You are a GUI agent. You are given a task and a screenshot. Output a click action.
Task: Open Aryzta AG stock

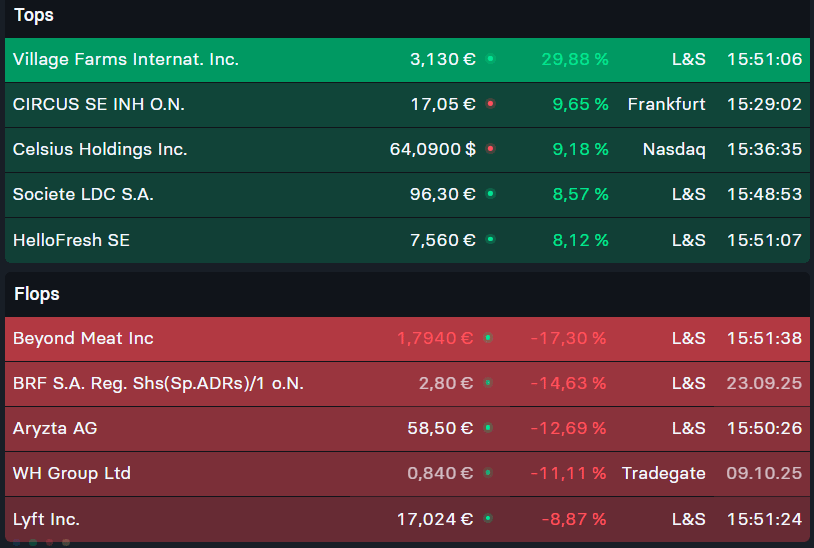55,429
